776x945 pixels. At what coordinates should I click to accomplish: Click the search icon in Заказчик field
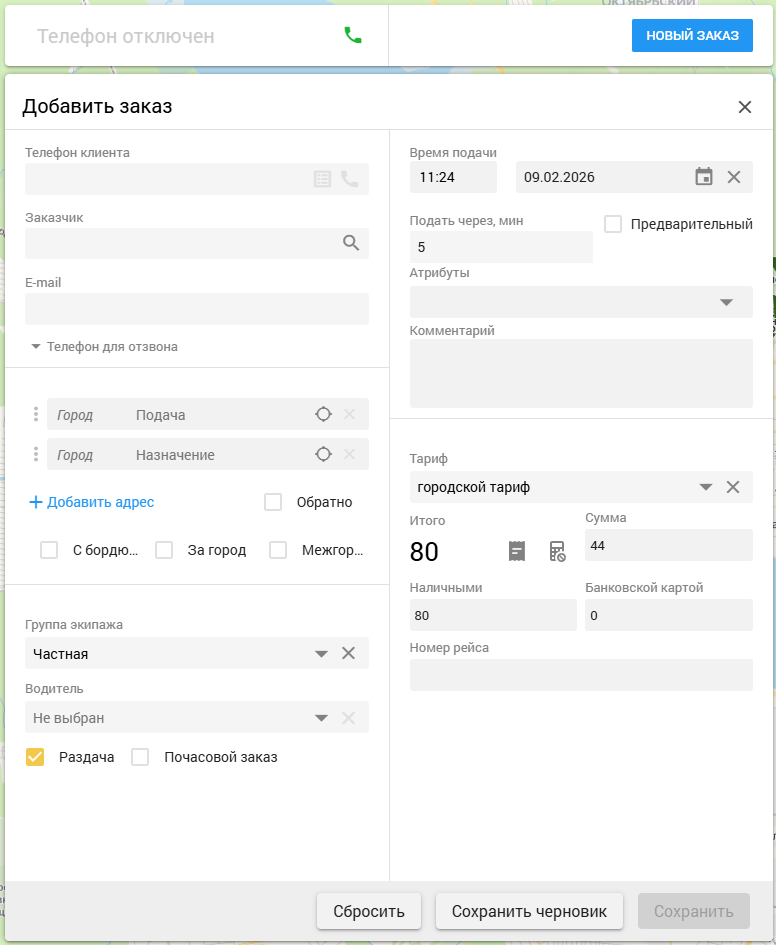pos(350,243)
